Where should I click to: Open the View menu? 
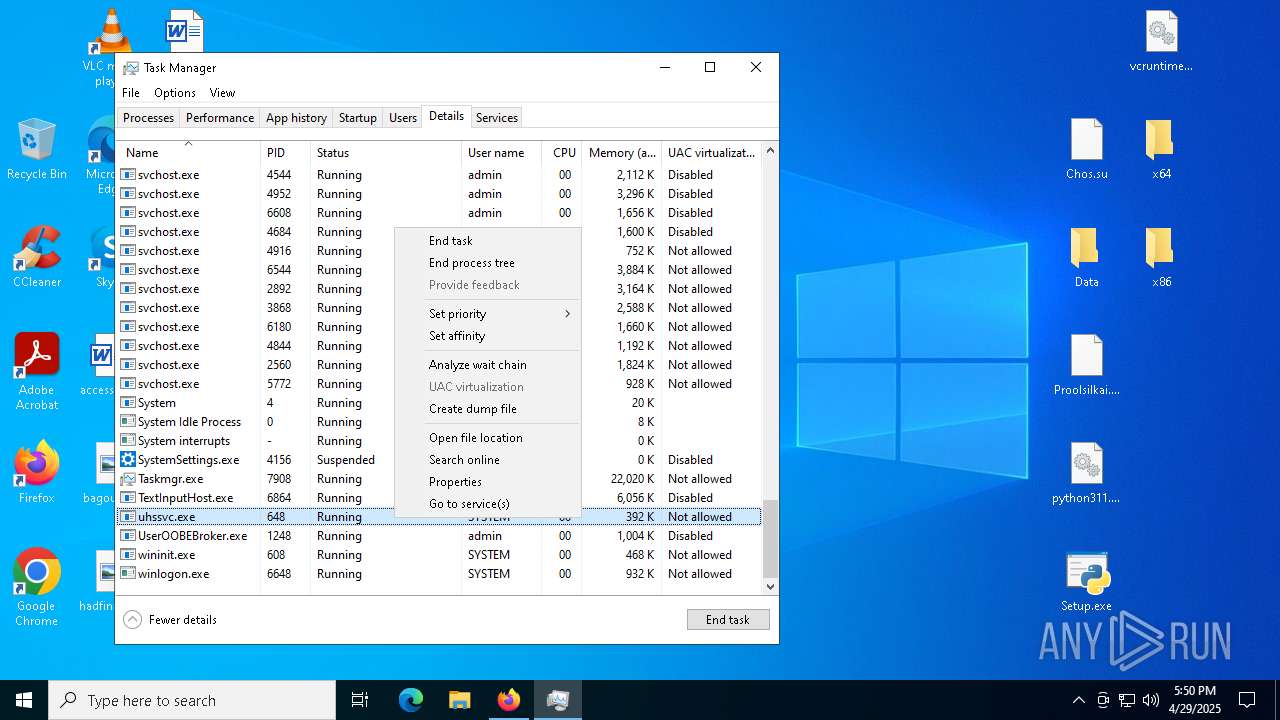(222, 93)
